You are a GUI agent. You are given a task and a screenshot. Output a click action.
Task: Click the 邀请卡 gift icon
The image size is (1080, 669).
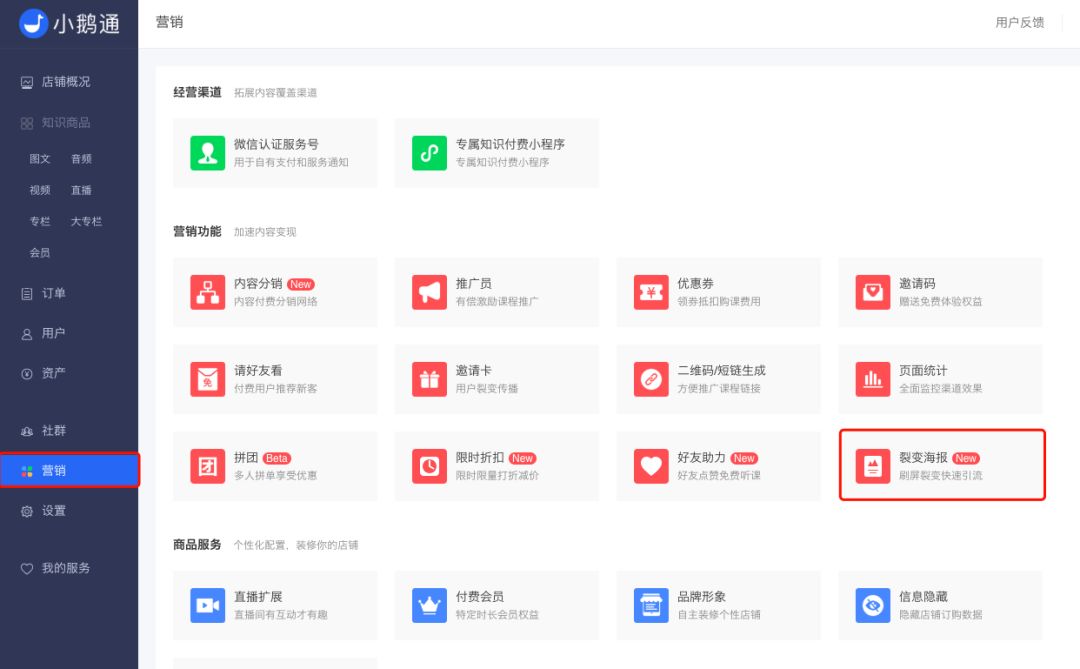pos(429,379)
